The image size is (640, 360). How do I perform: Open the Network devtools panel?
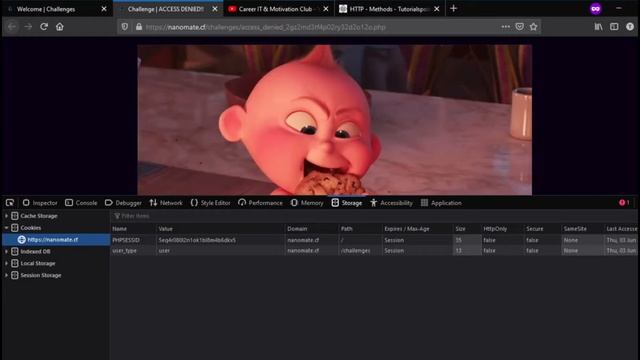[166, 203]
